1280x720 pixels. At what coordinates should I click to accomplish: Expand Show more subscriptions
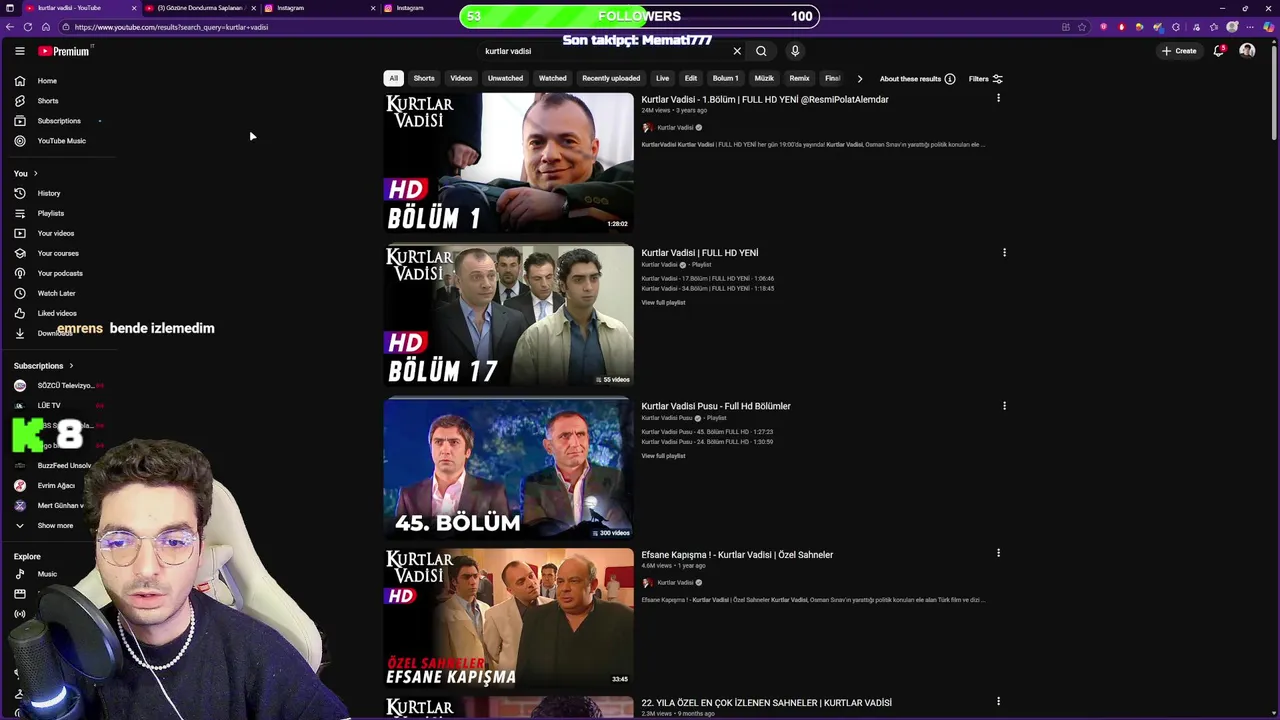(55, 525)
